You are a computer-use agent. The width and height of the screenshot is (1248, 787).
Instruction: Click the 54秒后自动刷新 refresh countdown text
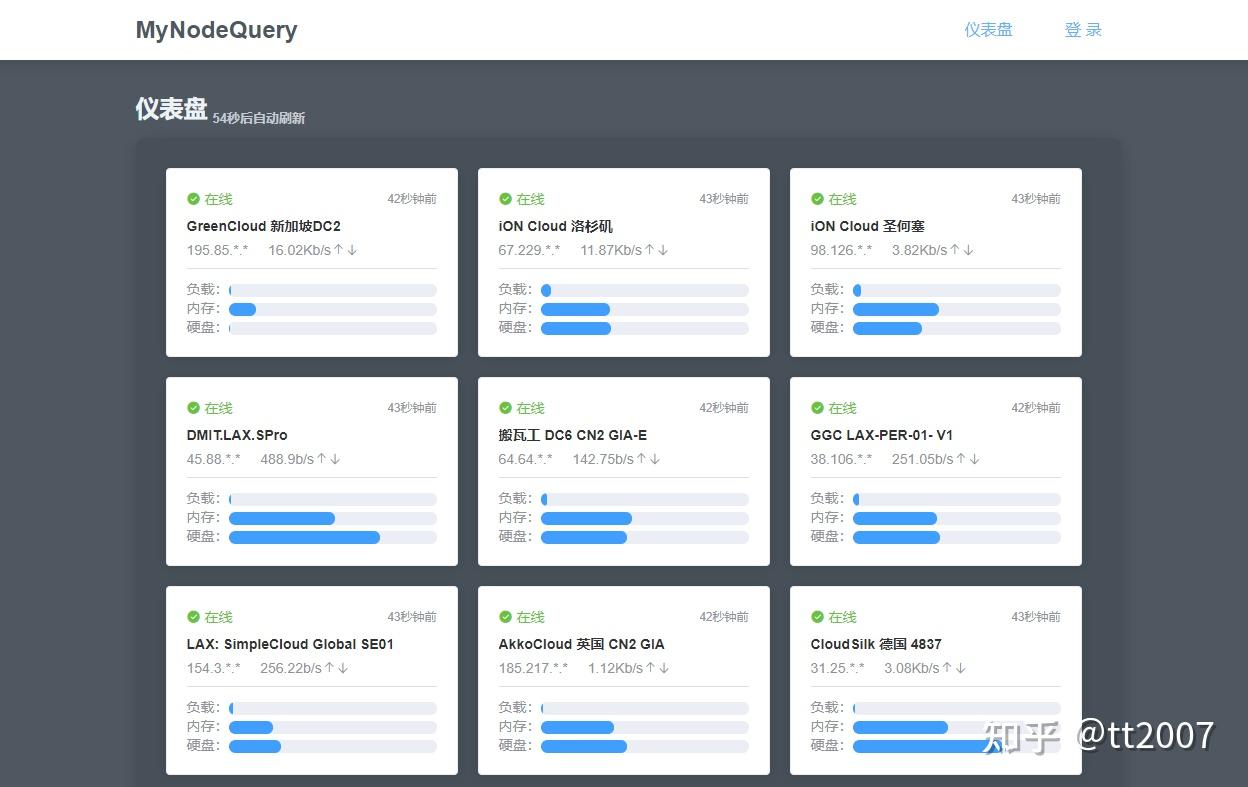tap(258, 117)
